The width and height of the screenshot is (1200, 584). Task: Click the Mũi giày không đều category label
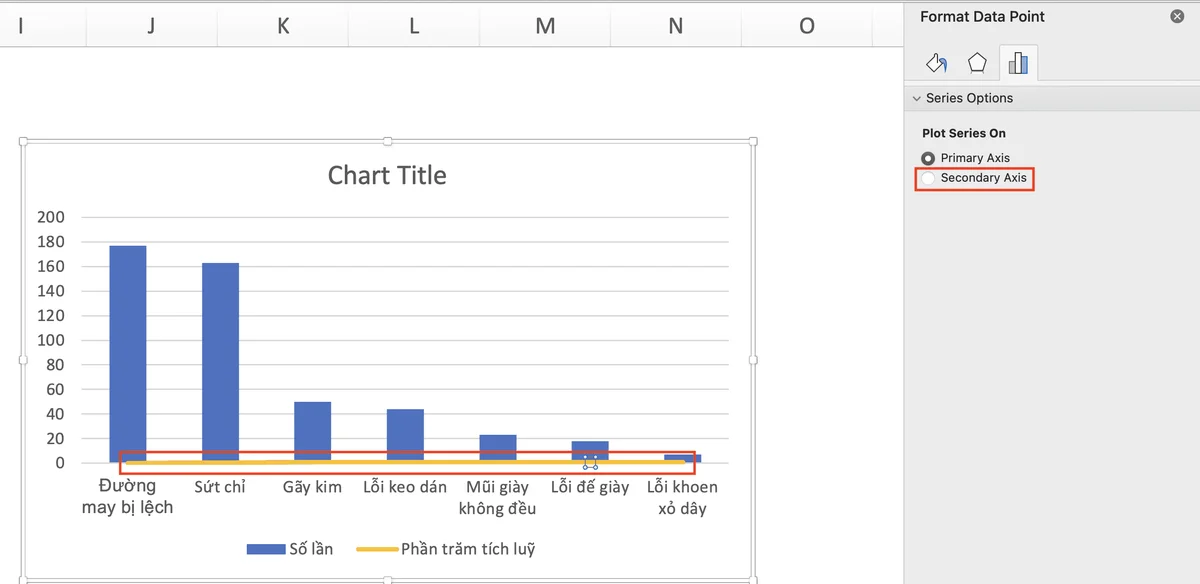[x=498, y=497]
